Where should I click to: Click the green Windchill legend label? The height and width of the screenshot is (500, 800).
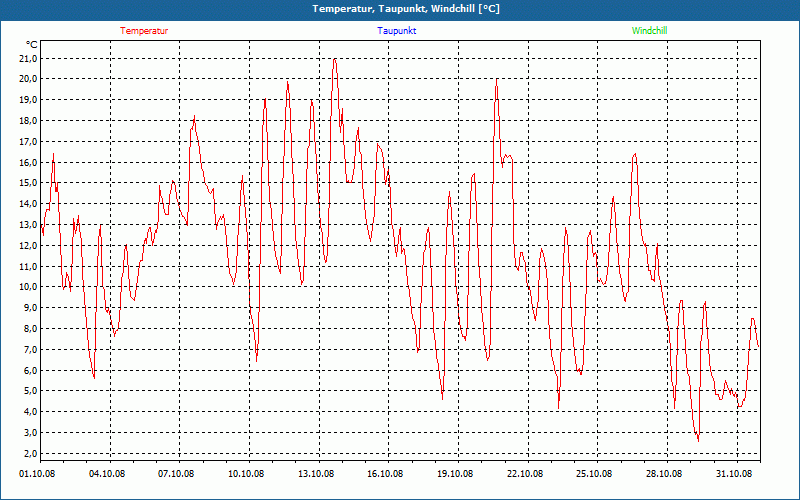tap(649, 31)
